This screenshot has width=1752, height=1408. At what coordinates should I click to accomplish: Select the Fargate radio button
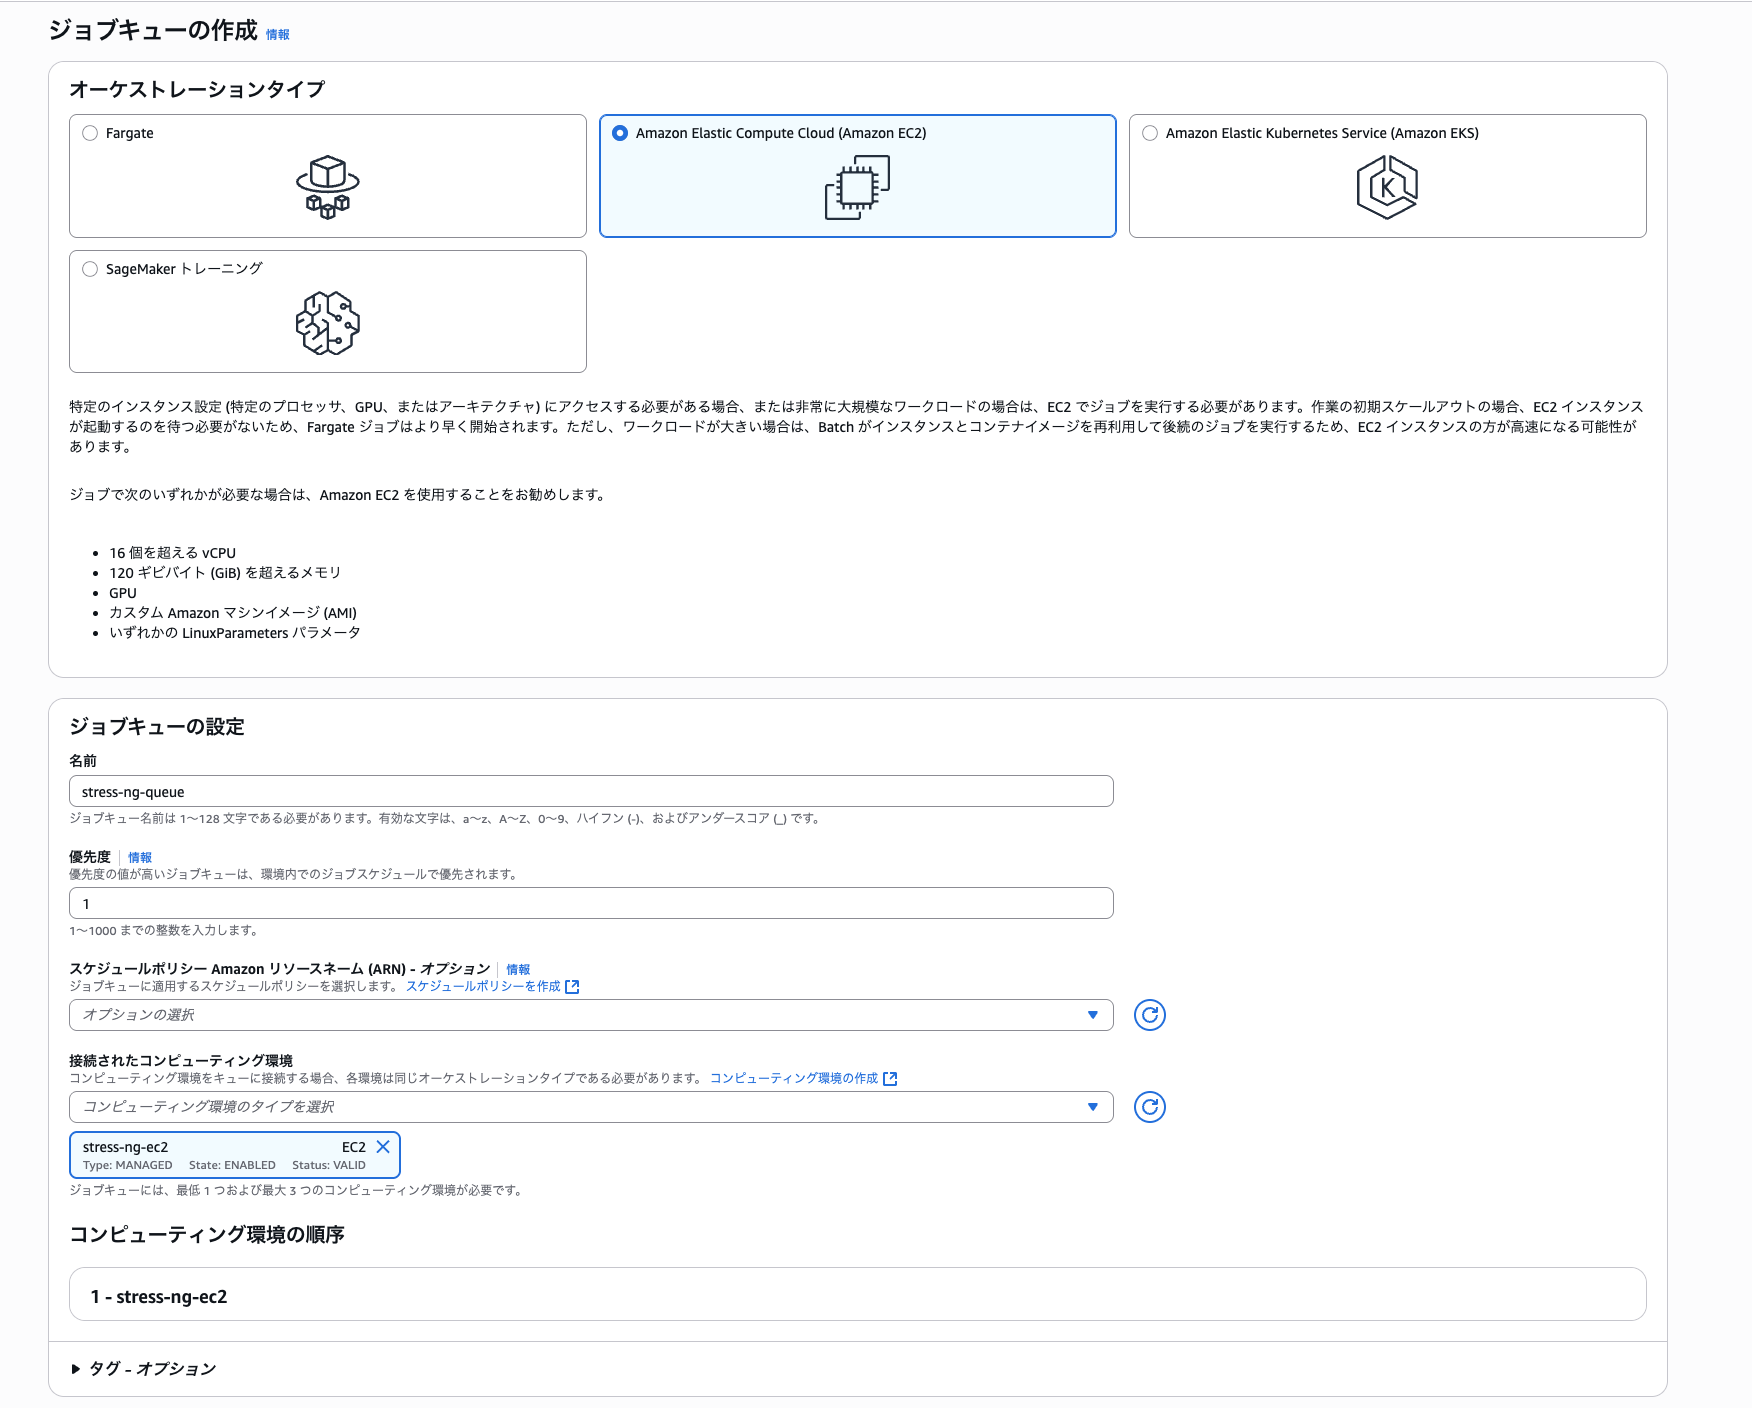pos(90,133)
